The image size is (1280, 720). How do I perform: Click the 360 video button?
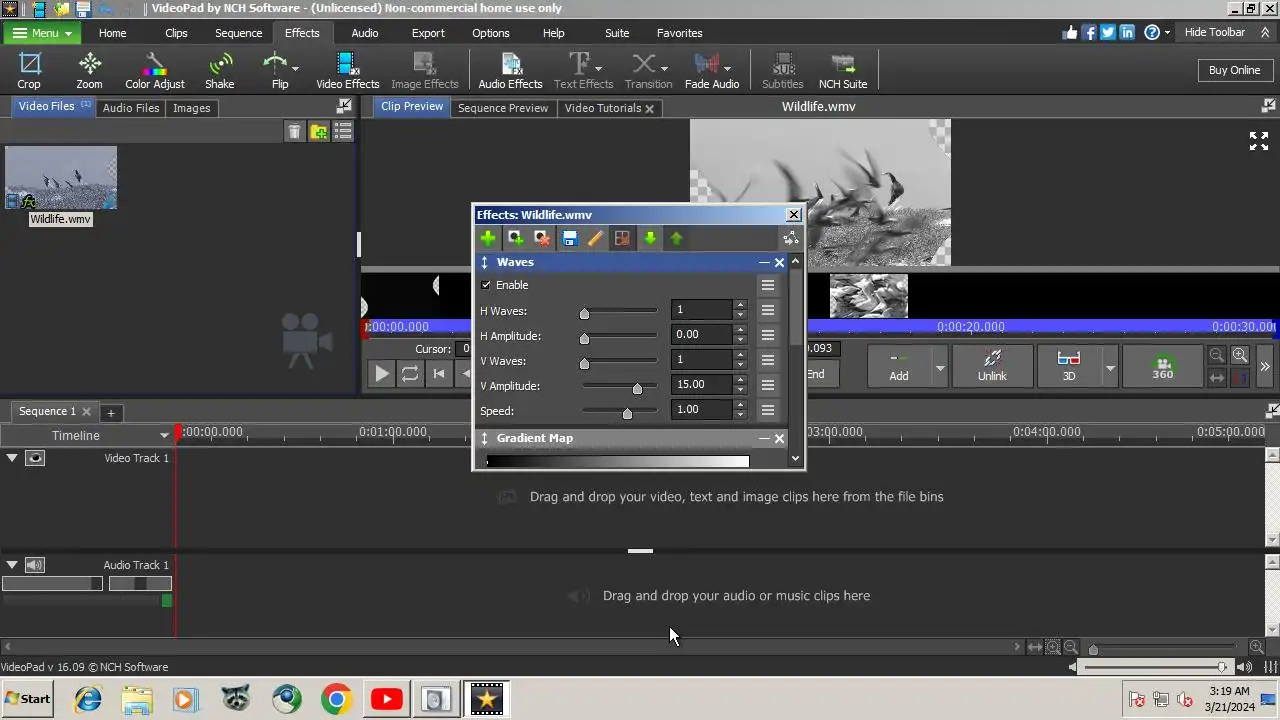tap(1162, 366)
